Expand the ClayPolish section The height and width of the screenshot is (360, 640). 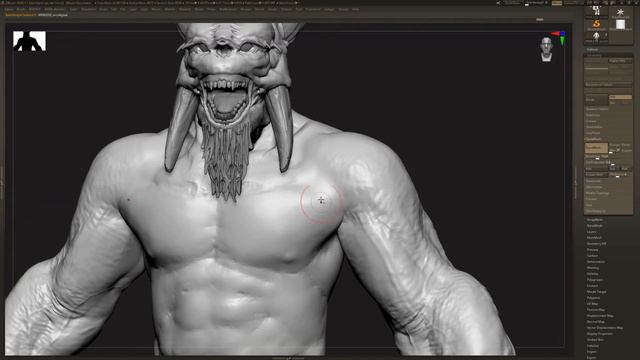click(593, 133)
